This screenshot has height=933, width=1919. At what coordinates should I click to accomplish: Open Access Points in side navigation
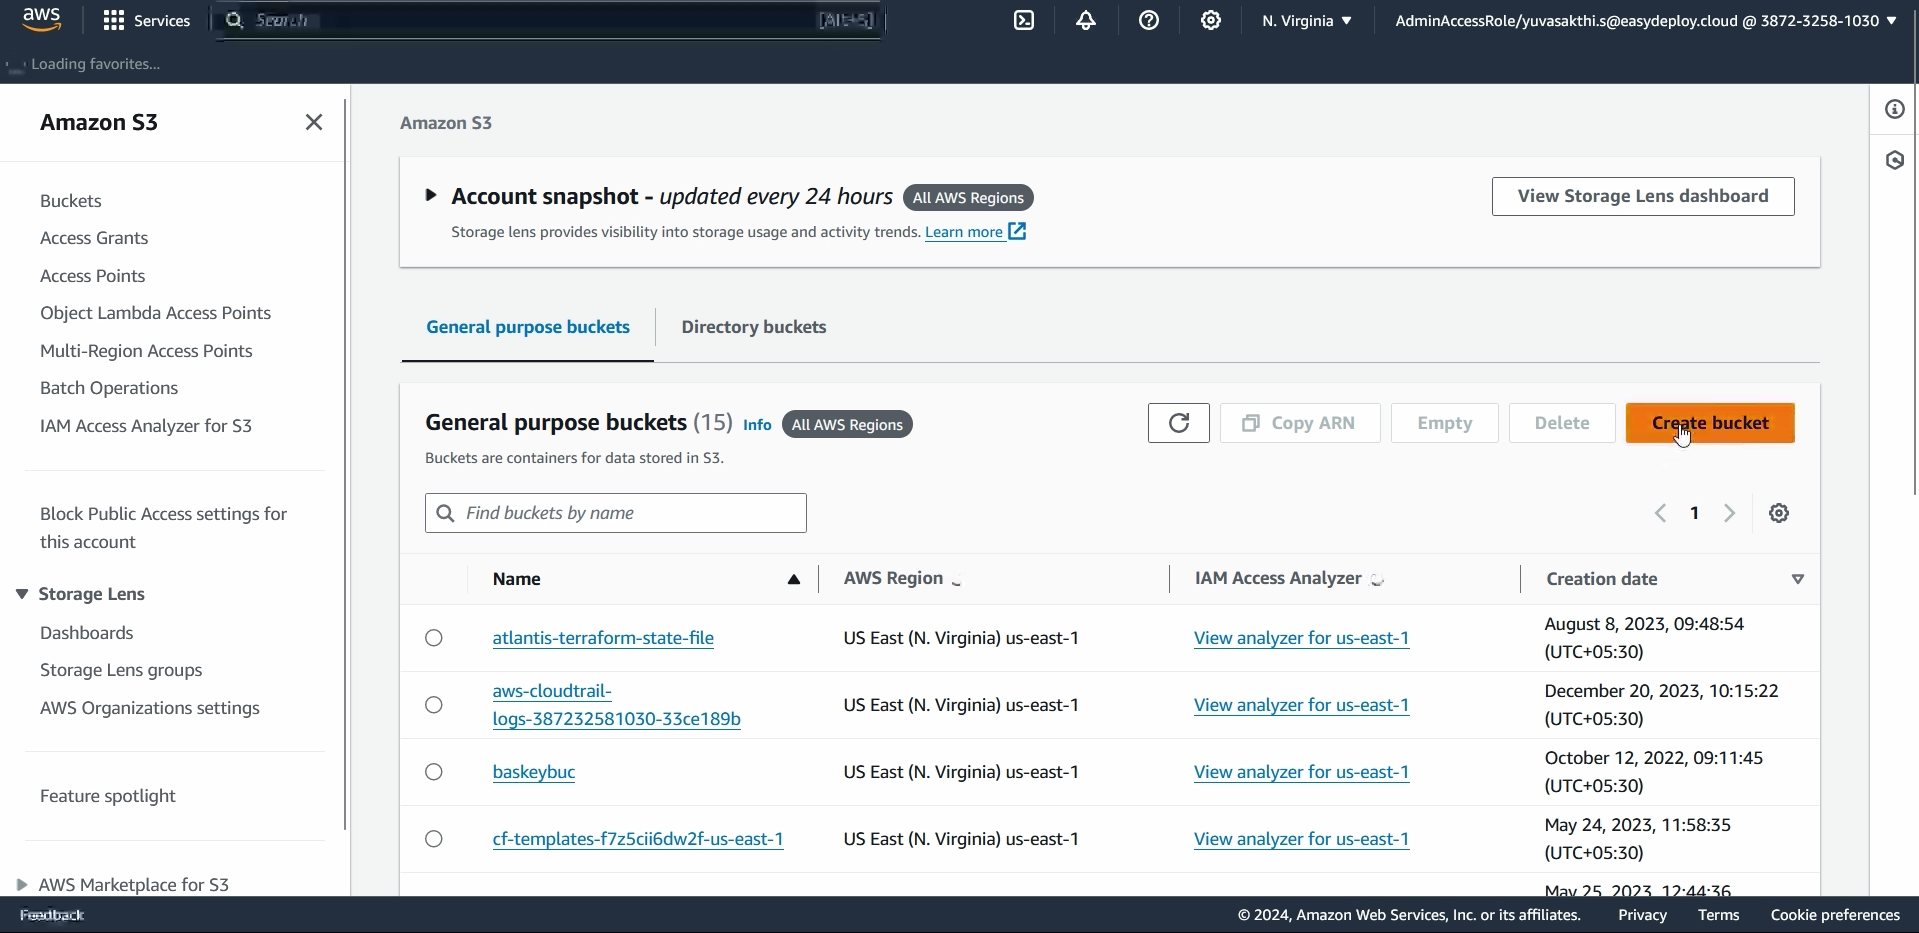(x=93, y=276)
